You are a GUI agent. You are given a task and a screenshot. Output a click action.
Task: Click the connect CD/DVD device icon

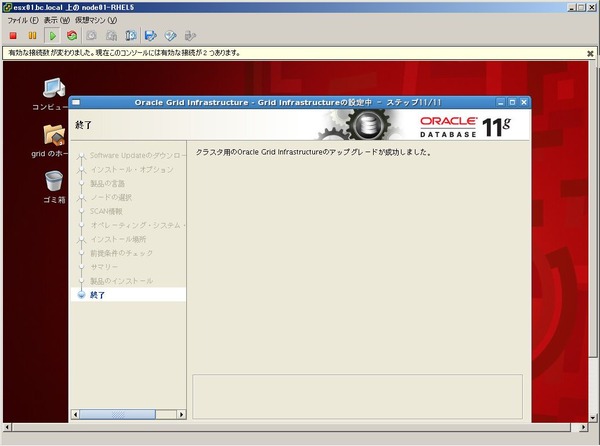coord(171,36)
